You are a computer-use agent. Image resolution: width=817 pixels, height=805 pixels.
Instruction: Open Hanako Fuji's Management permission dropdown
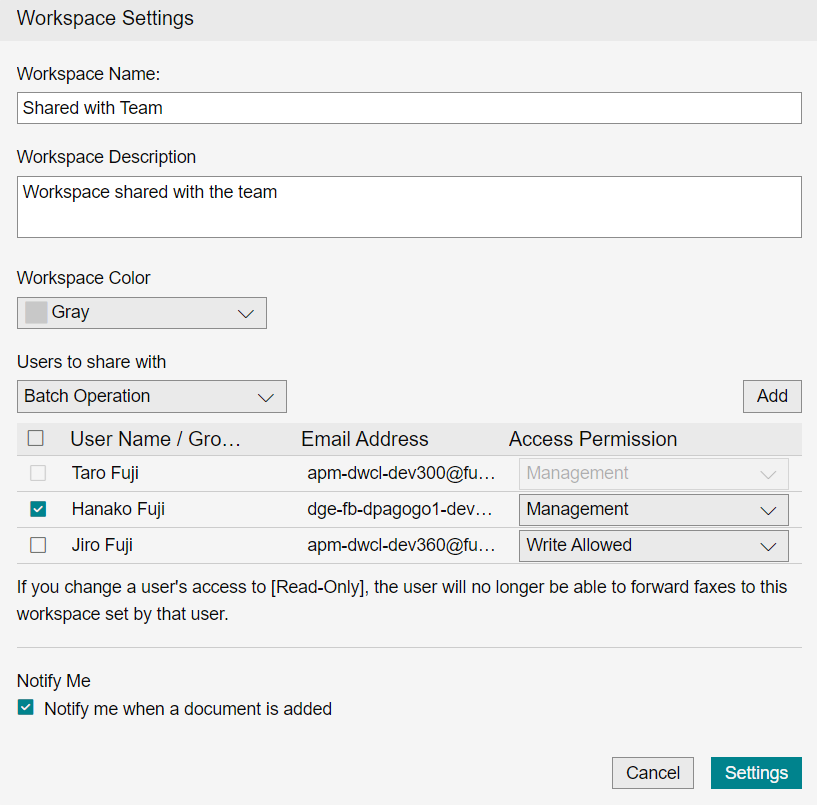pyautogui.click(x=653, y=510)
